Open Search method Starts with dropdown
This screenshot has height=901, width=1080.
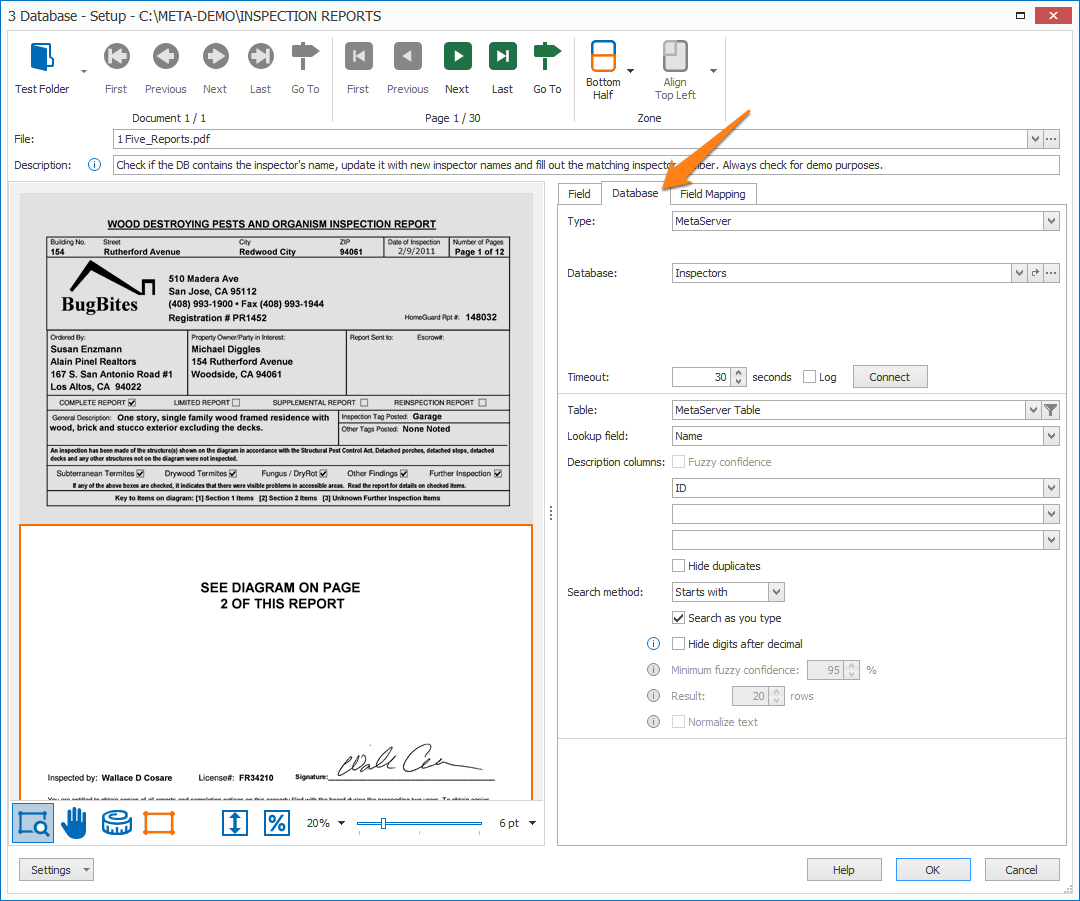pyautogui.click(x=776, y=592)
